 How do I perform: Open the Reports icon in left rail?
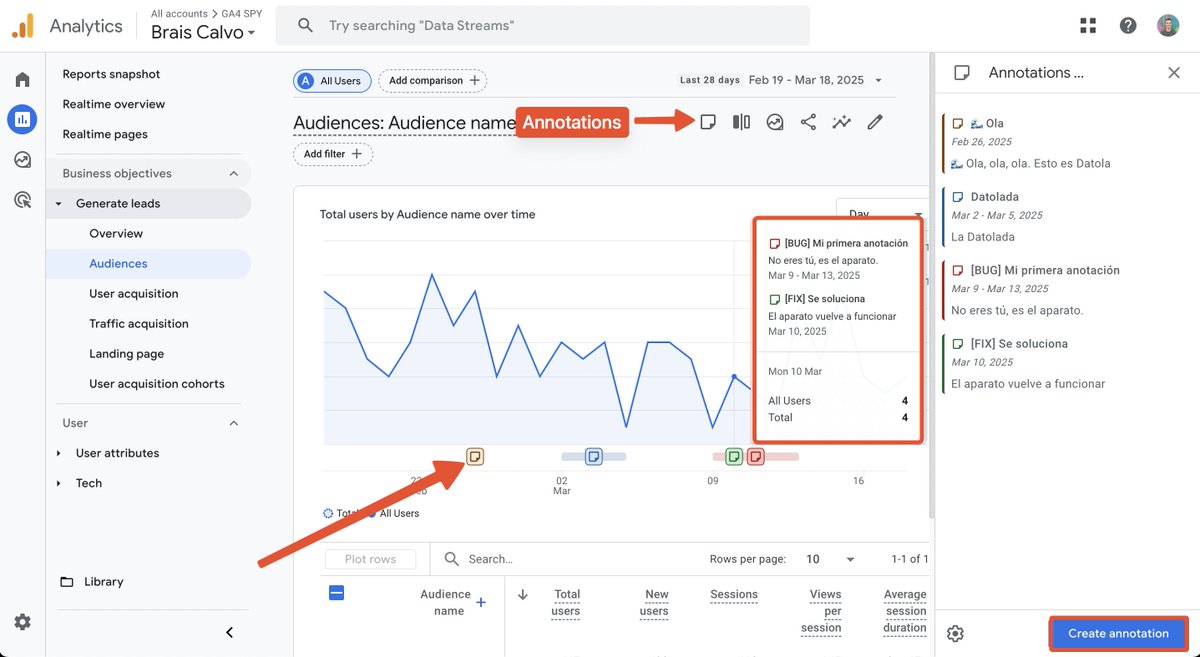[x=22, y=120]
